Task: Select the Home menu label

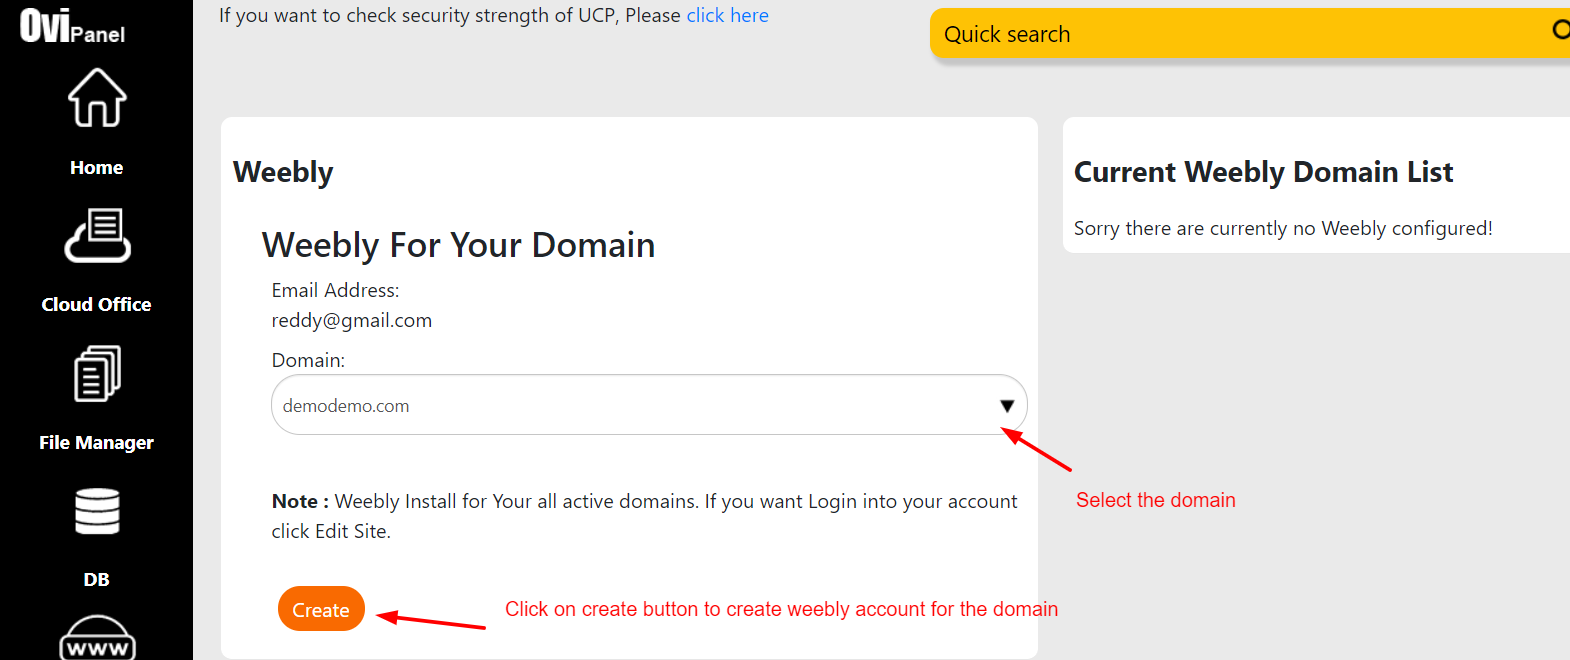Action: (x=97, y=168)
